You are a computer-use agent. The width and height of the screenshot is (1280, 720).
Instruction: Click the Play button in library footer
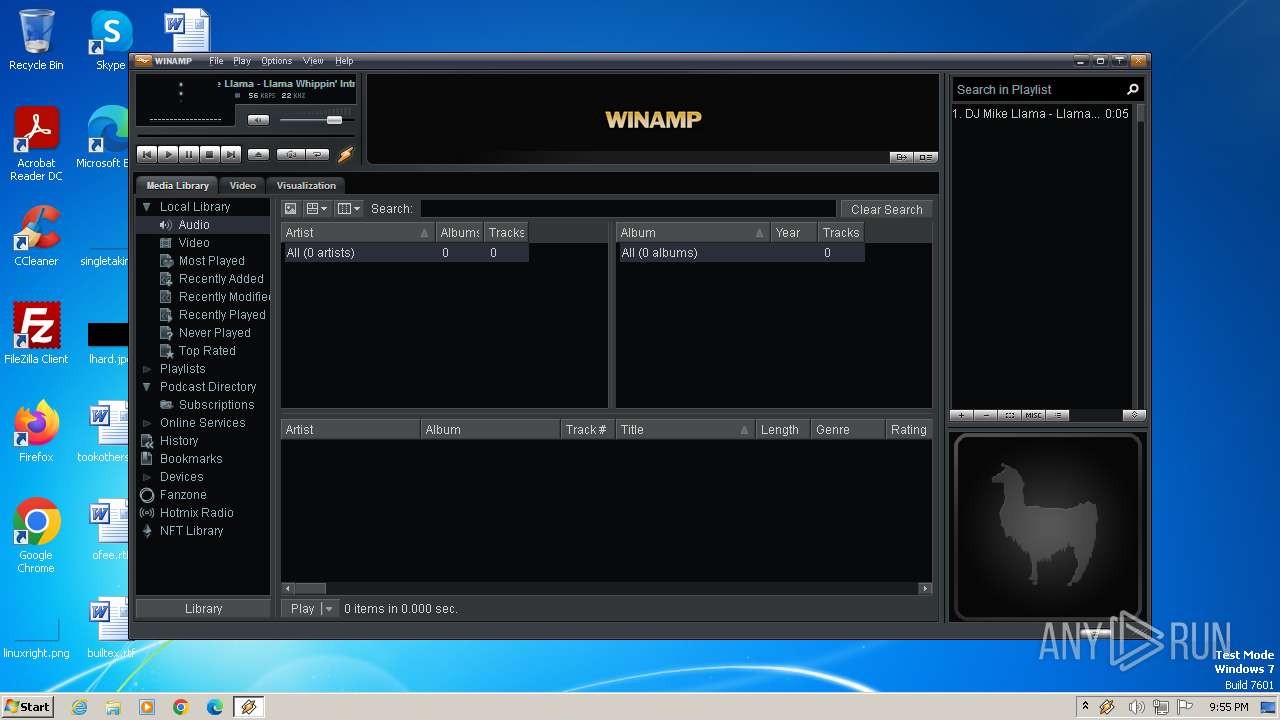pos(302,608)
